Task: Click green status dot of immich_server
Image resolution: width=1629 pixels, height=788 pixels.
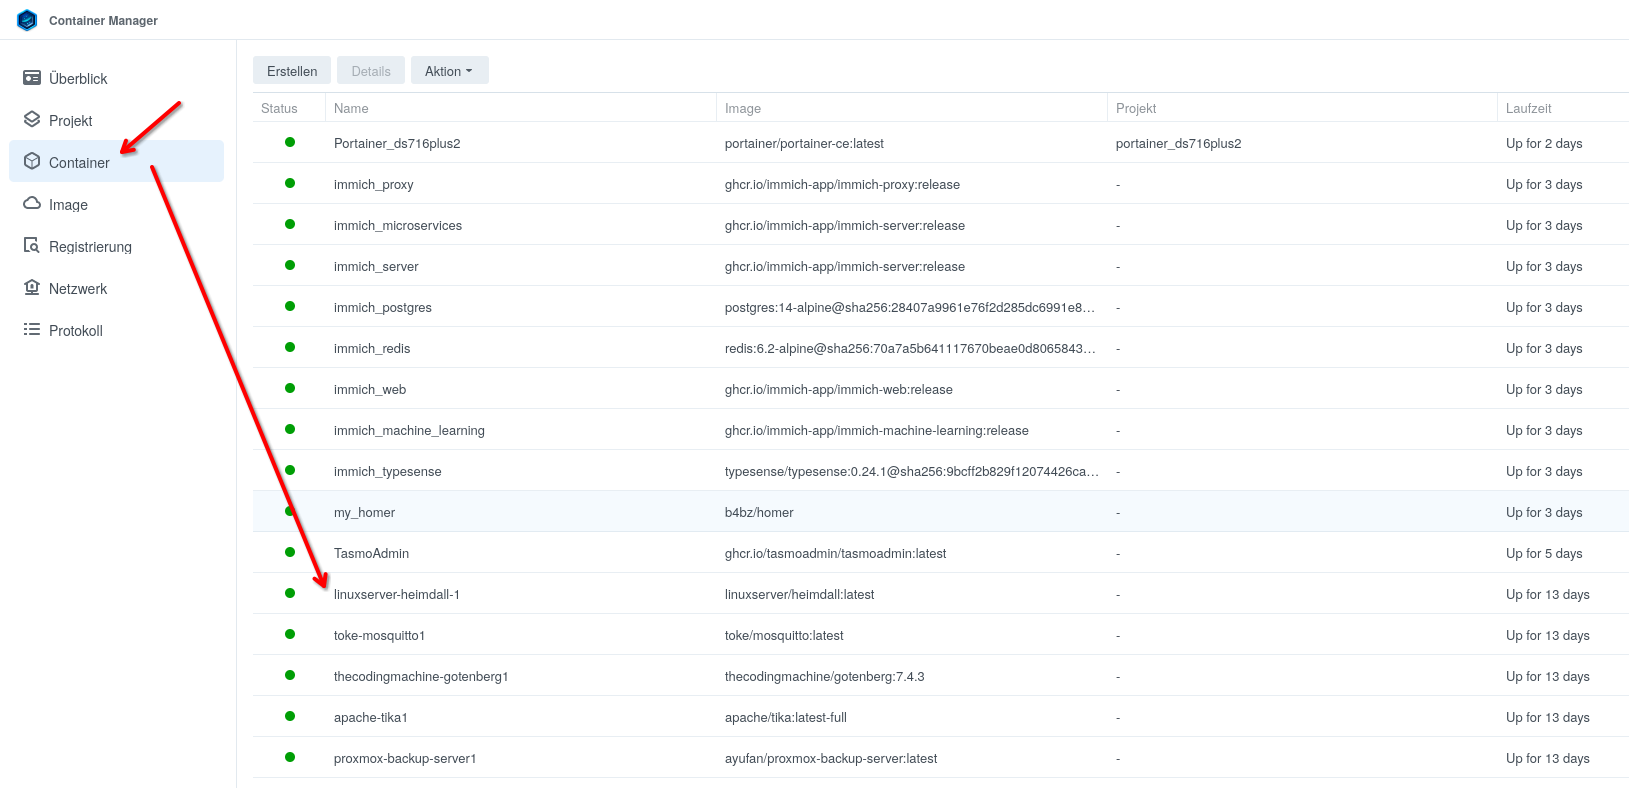Action: click(290, 265)
